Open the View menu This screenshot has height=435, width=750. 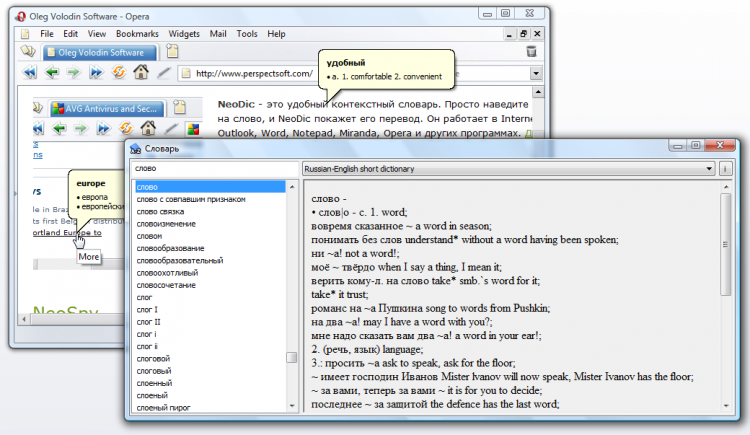click(x=97, y=34)
